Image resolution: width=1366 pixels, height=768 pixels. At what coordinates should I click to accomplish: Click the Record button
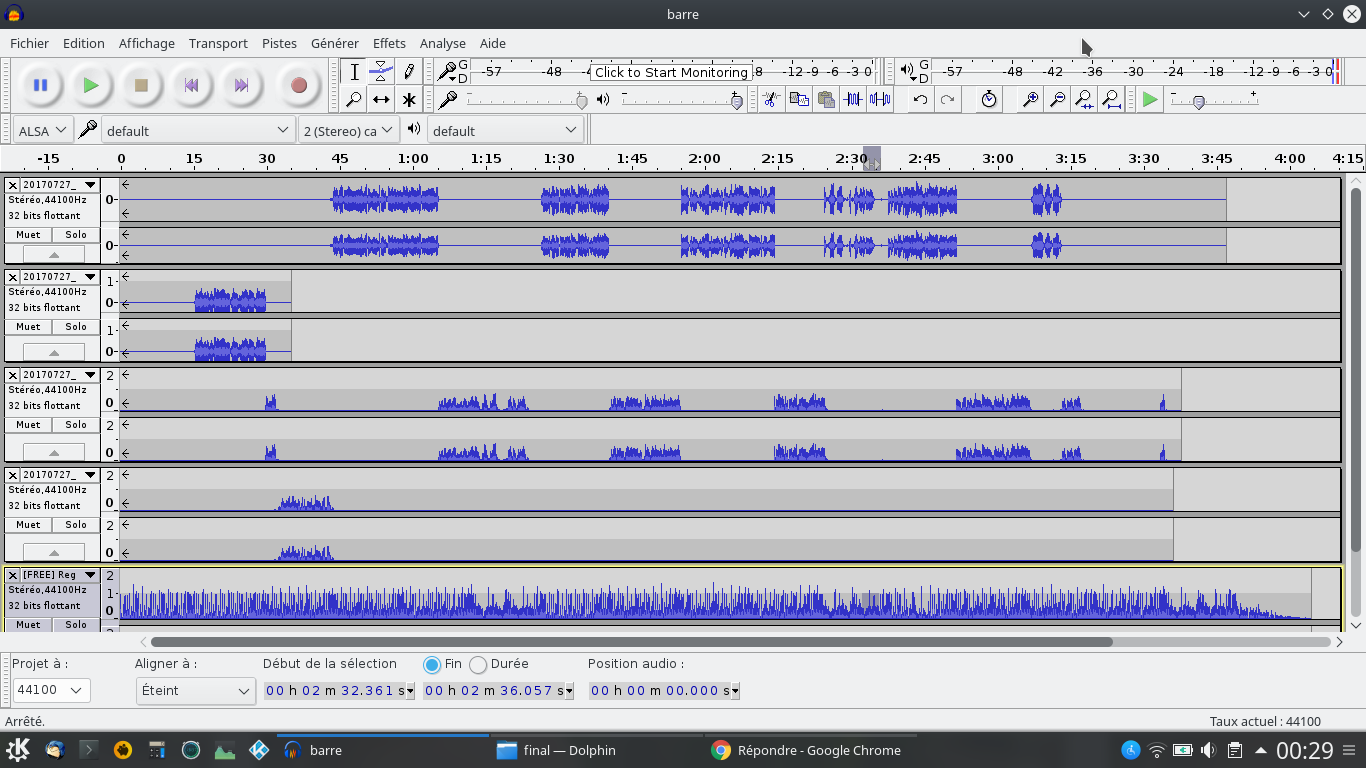[298, 86]
